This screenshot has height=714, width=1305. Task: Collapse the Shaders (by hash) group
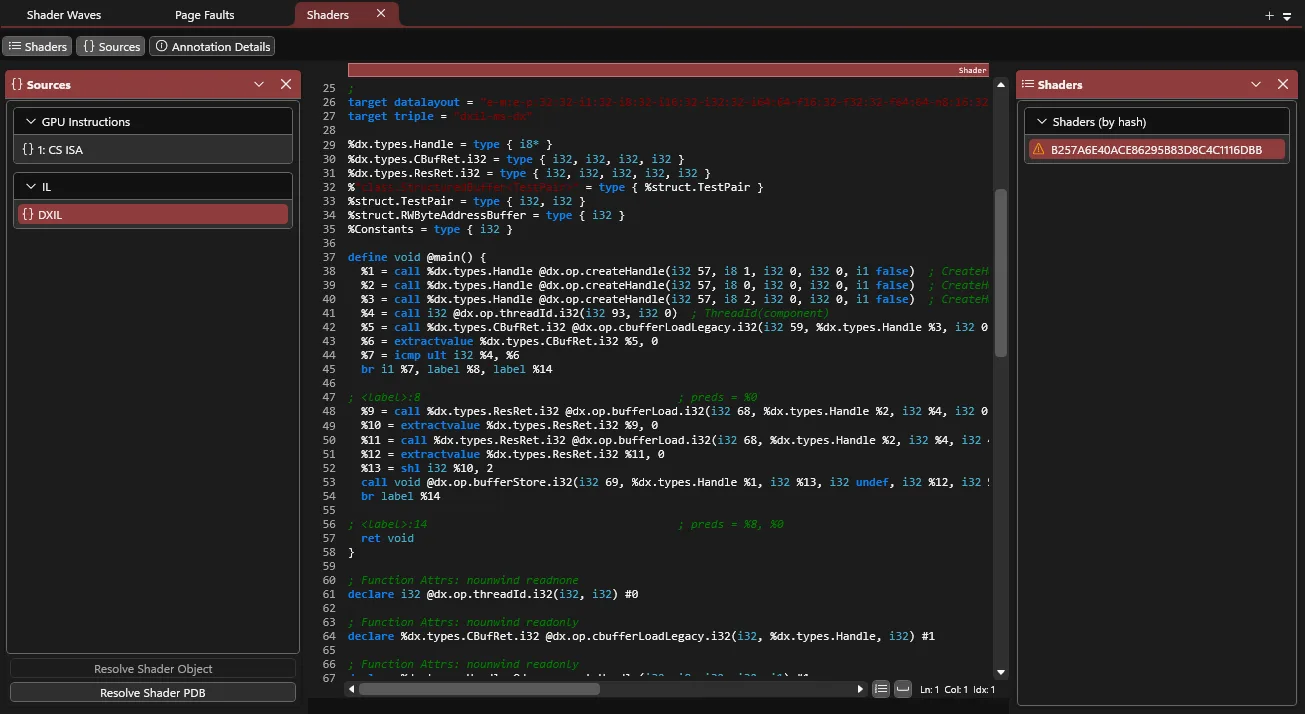1040,122
